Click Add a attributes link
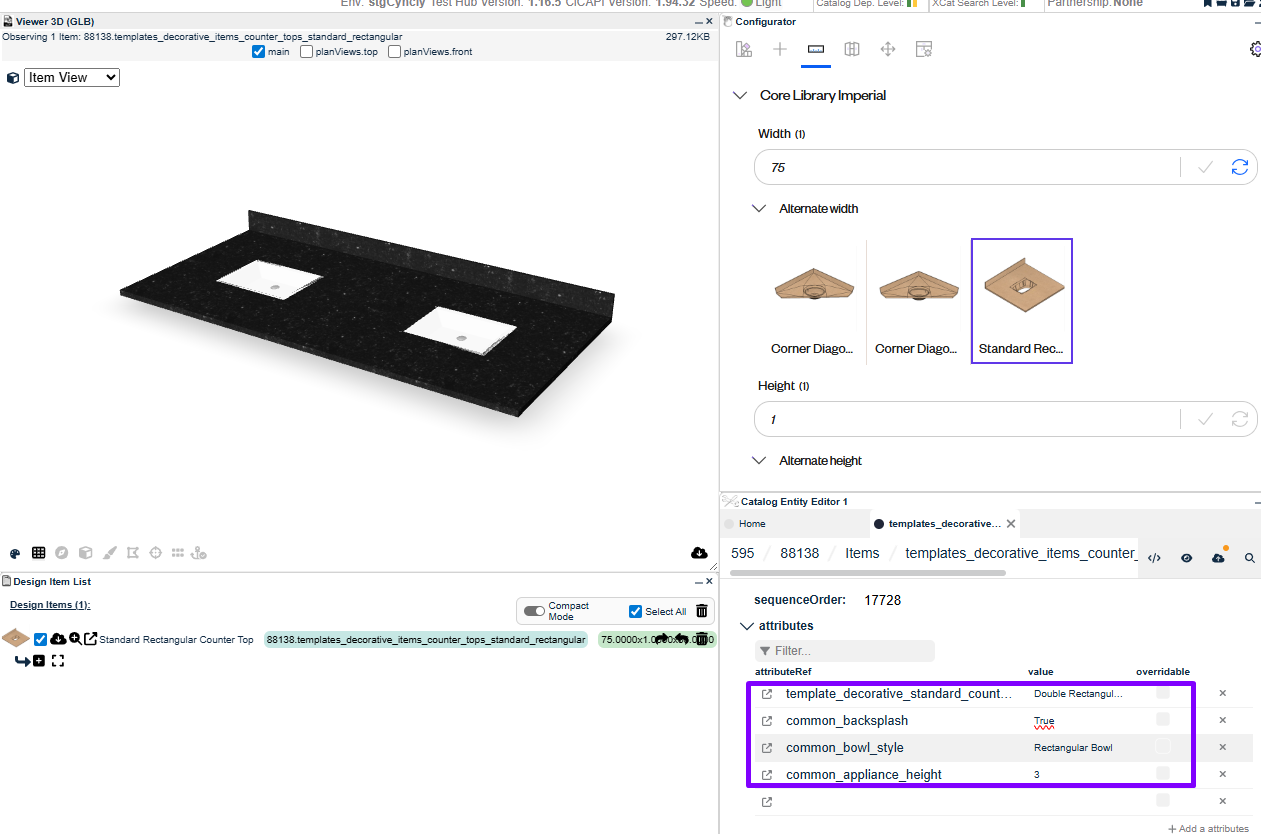Image resolution: width=1261 pixels, height=834 pixels. 1208,828
